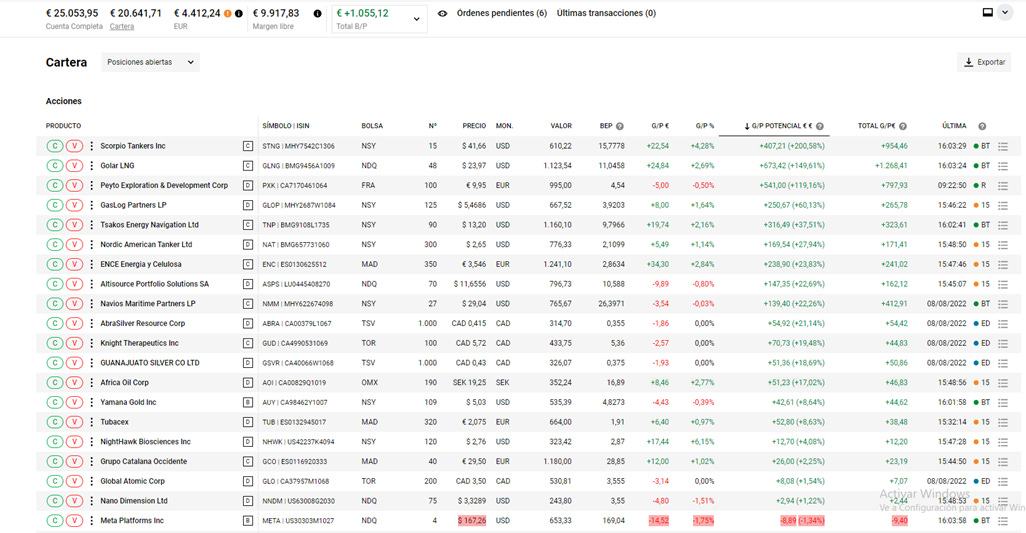The height and width of the screenshot is (533, 1026).
Task: Click help icon beside G/P POTENCIAL column
Action: pos(820,126)
